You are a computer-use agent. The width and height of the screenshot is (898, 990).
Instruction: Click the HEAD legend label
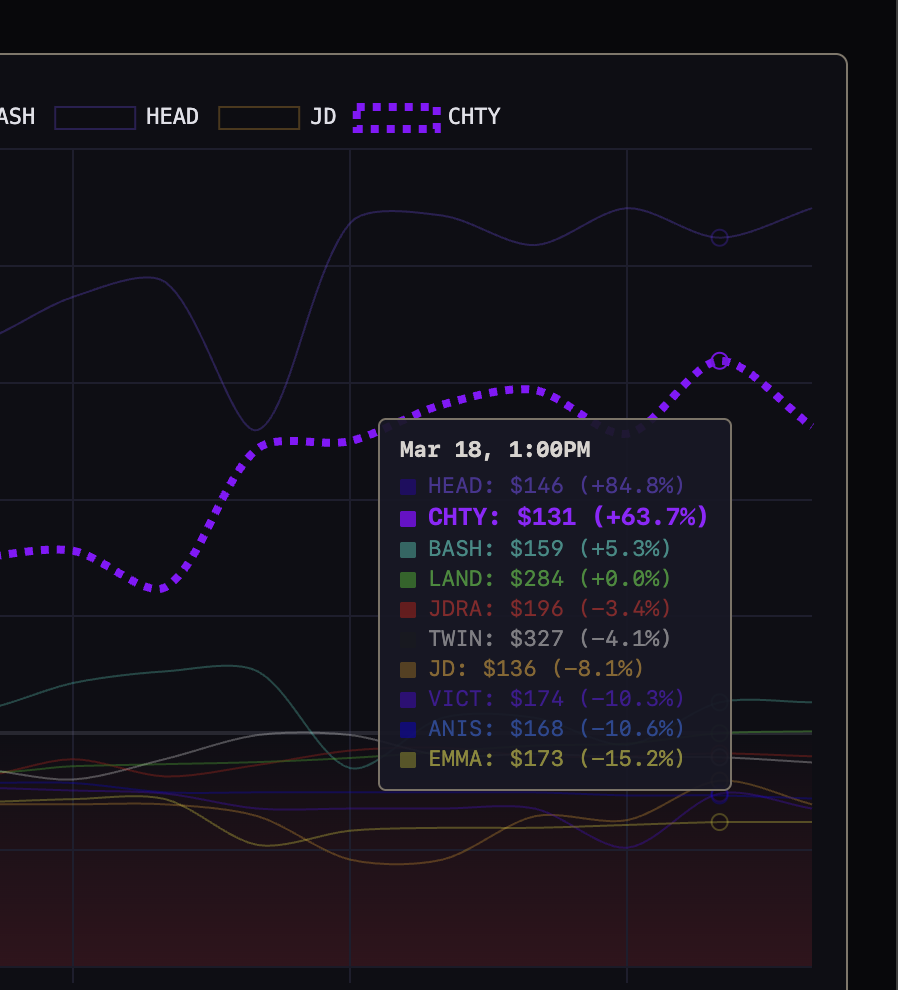click(x=172, y=117)
